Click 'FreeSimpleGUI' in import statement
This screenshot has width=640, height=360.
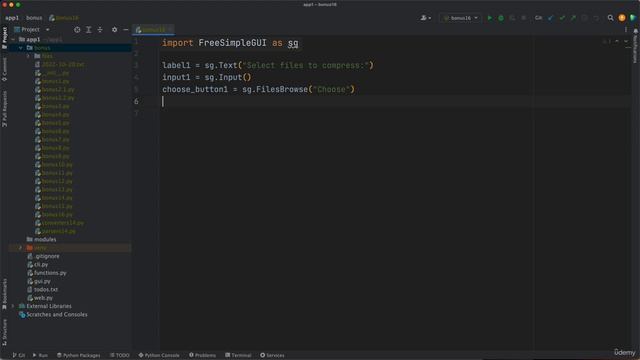tap(232, 43)
